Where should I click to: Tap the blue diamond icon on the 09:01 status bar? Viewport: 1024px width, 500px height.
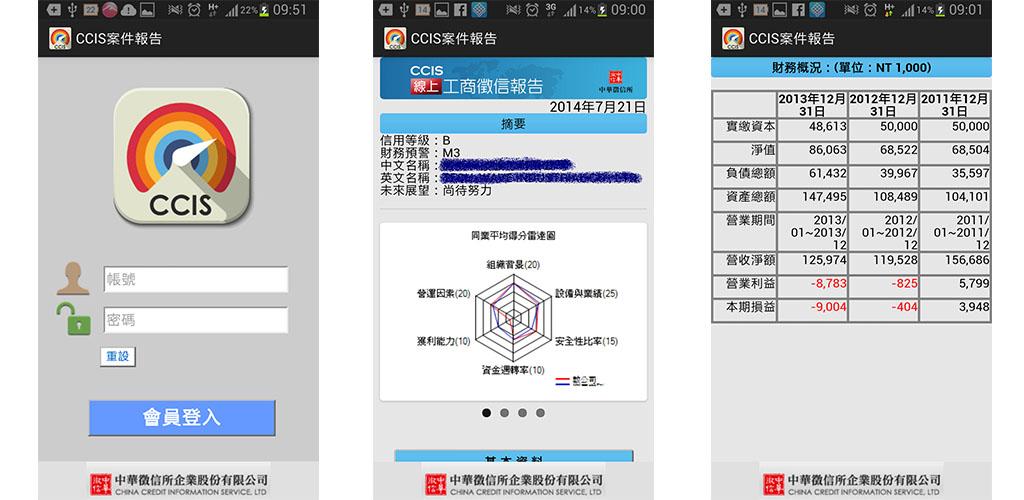coord(817,10)
